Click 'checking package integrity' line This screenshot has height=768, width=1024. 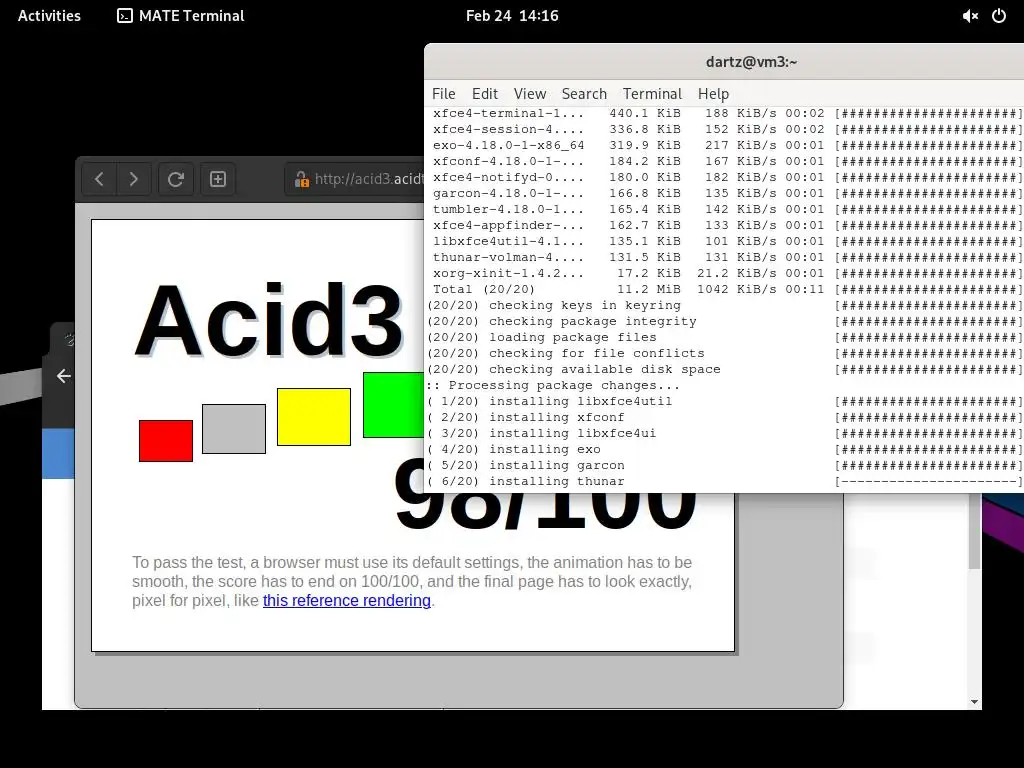point(724,321)
